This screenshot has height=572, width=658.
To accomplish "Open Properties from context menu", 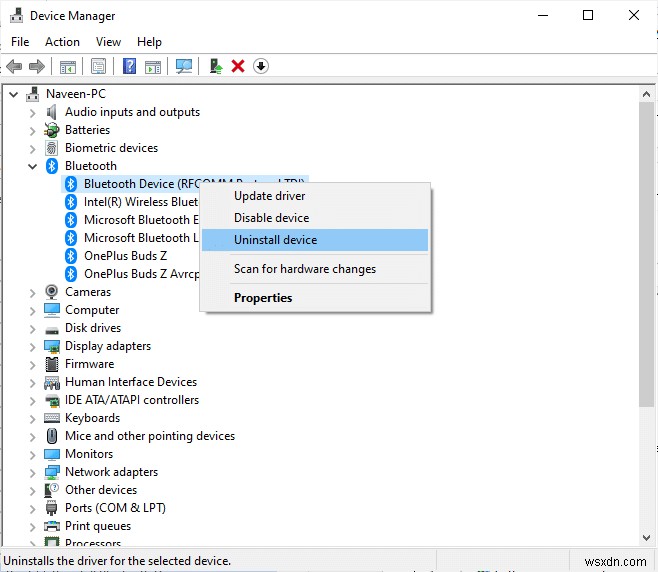I will point(315,298).
